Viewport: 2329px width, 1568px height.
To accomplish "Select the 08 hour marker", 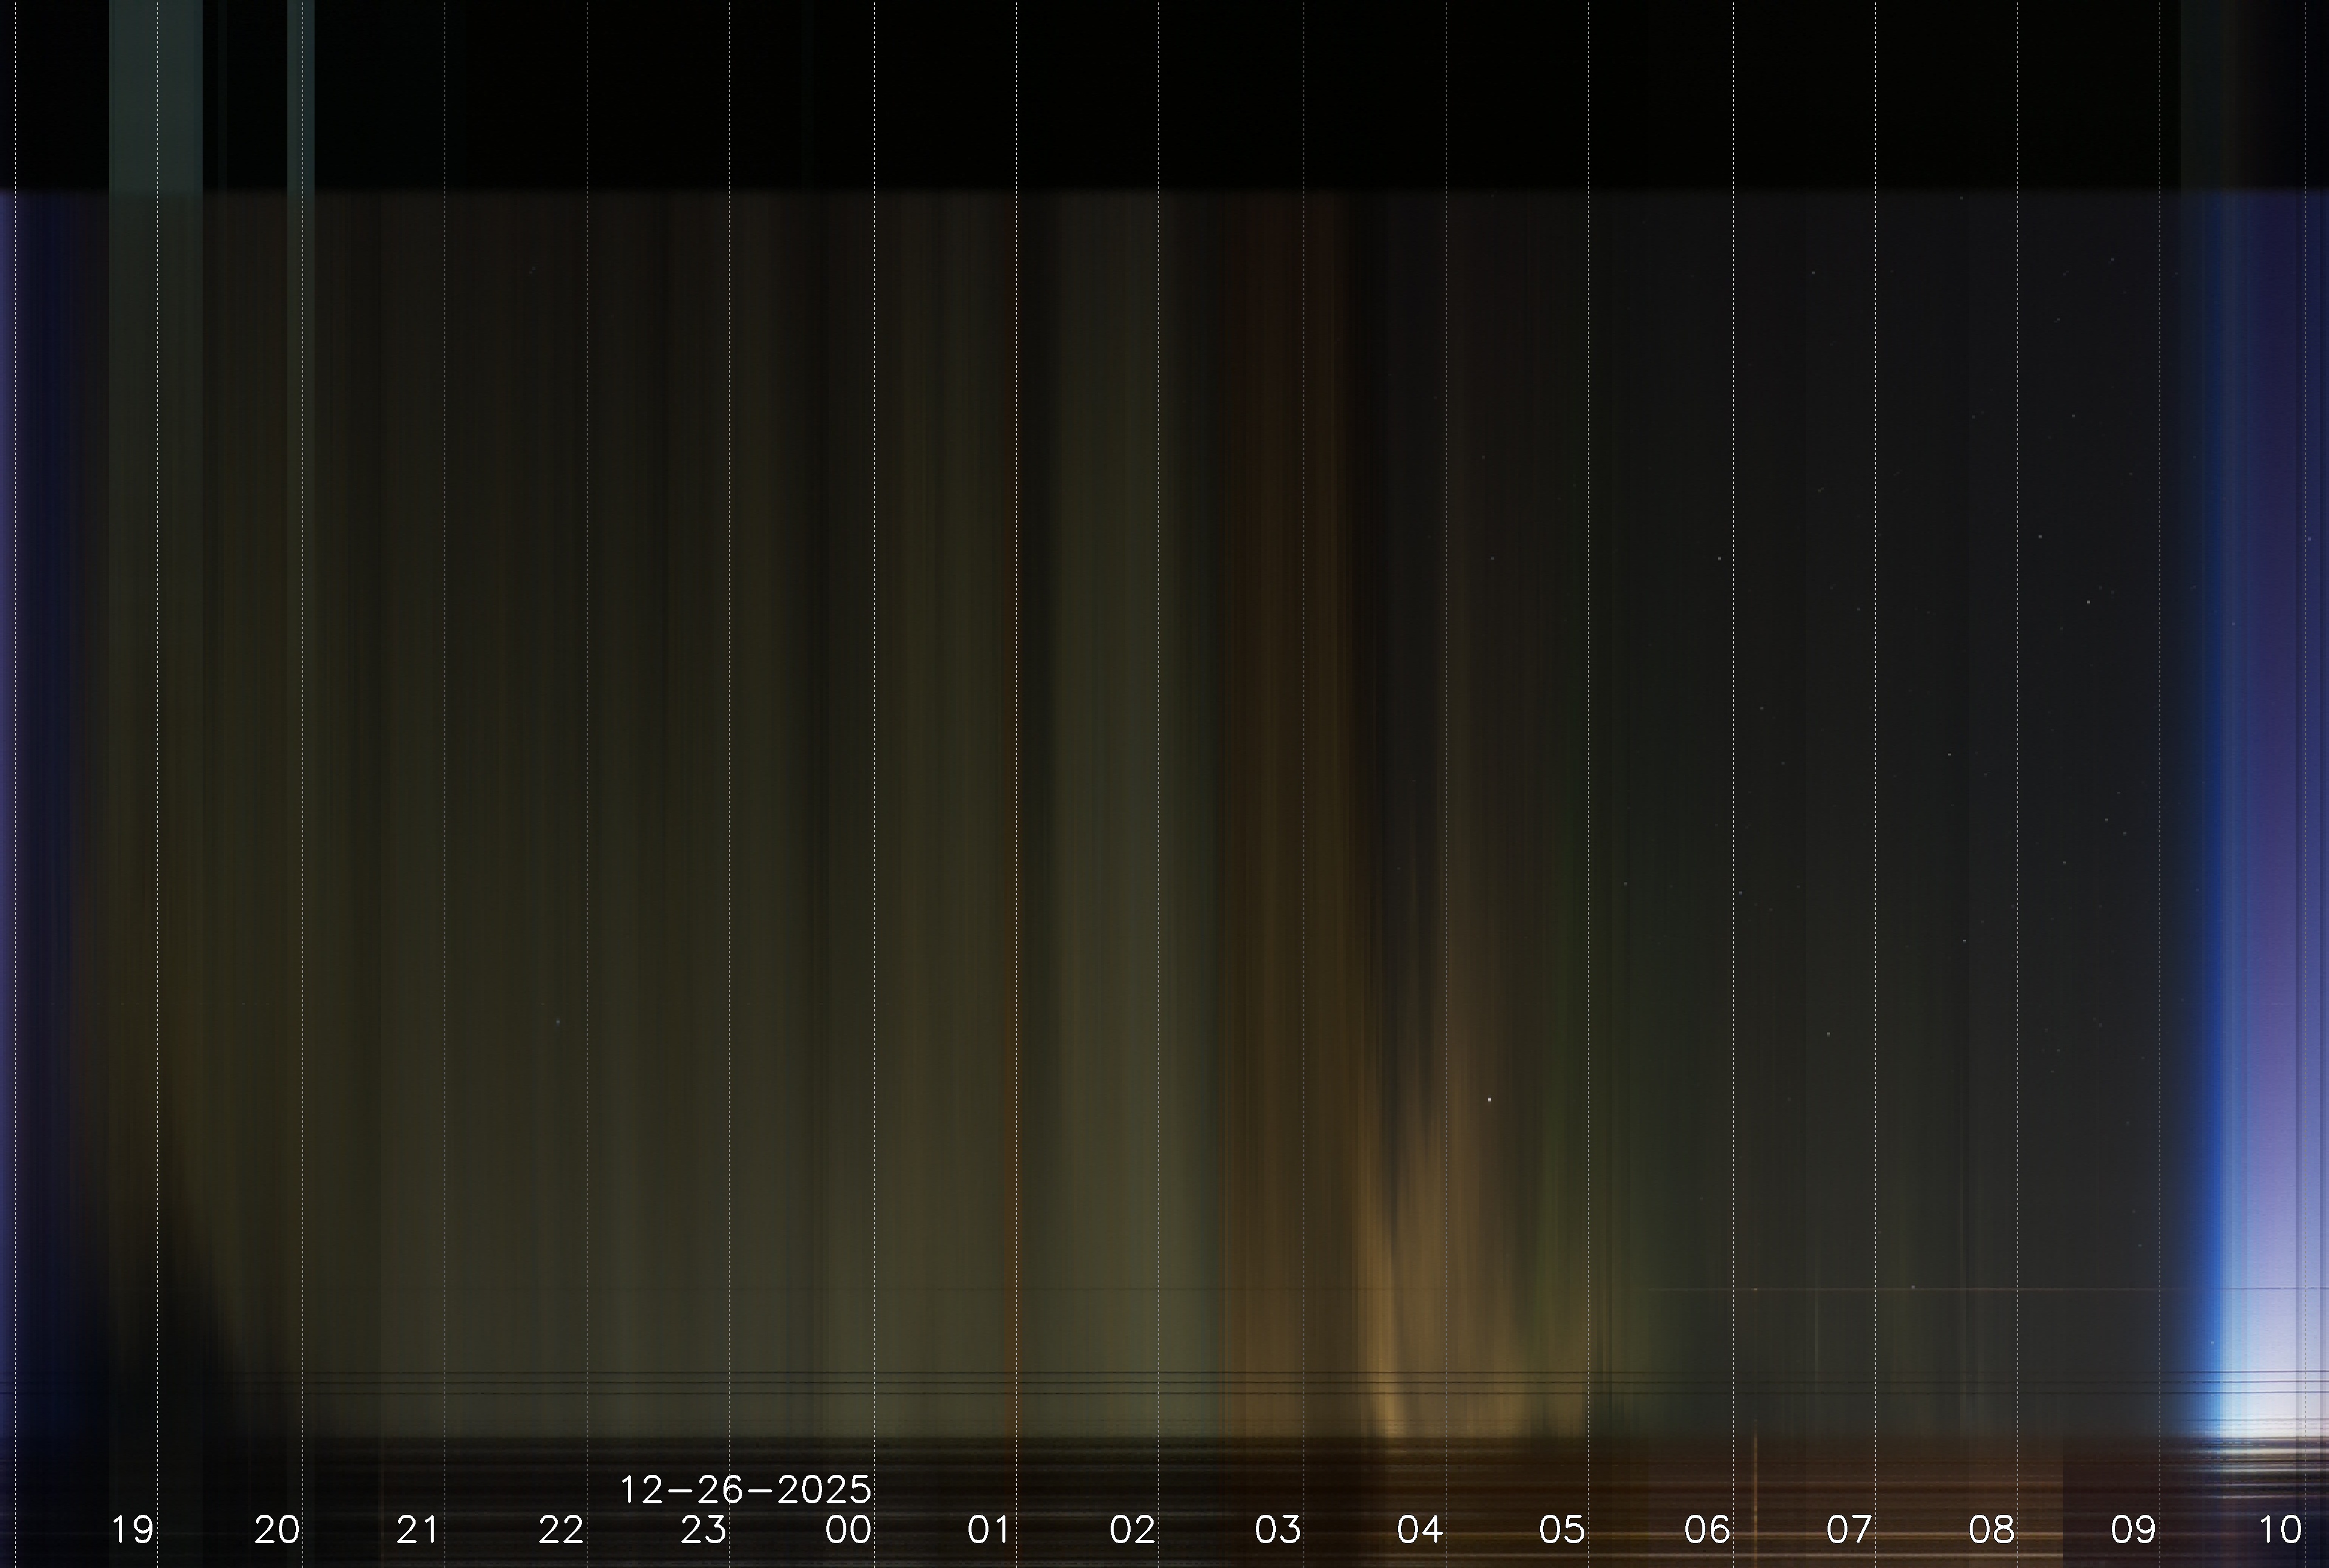I will click(1991, 1529).
